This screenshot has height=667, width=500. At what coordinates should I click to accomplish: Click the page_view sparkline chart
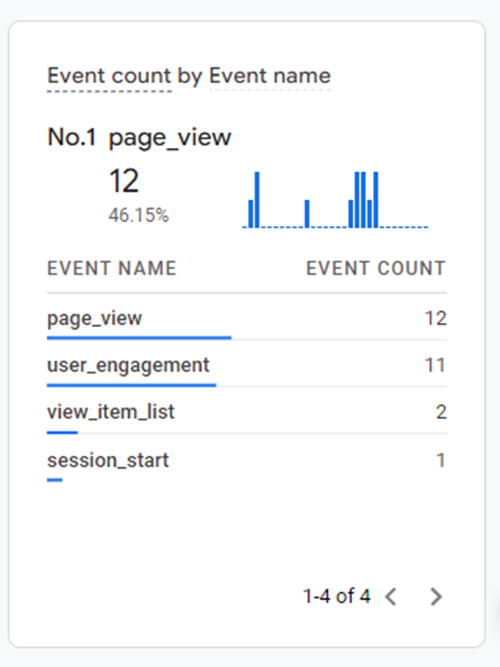tap(335, 200)
